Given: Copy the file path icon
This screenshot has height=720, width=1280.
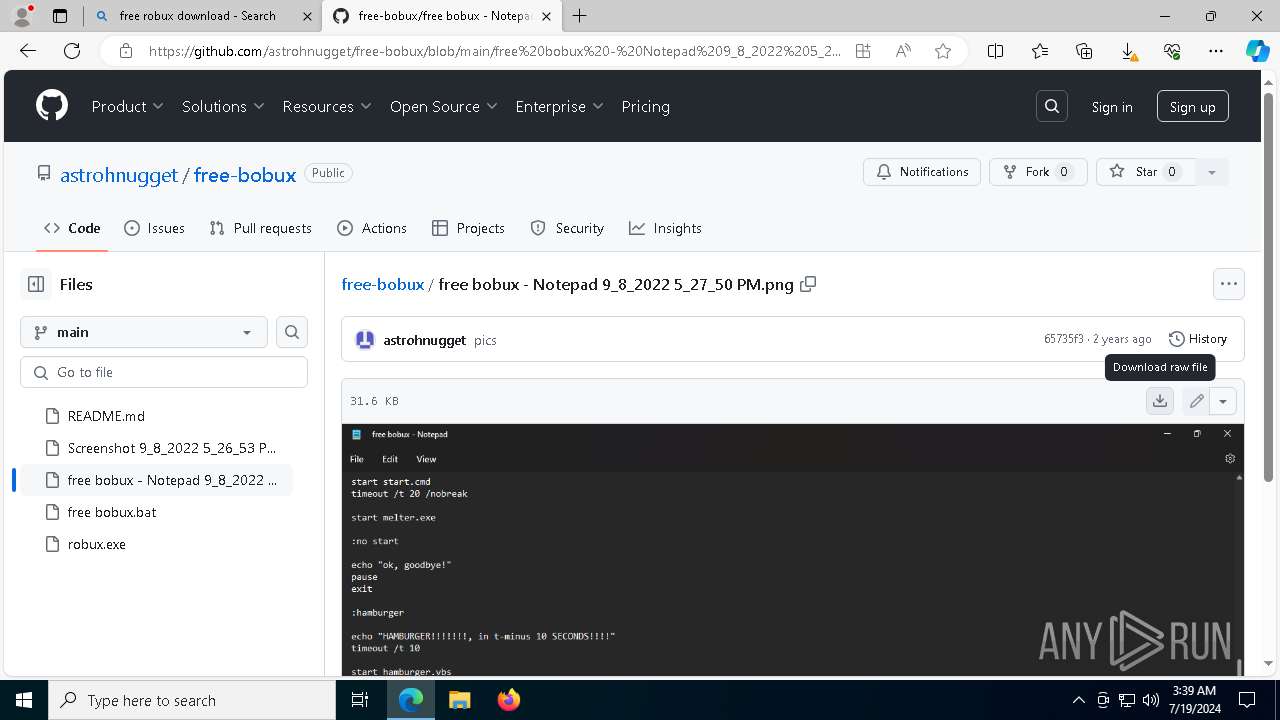Looking at the screenshot, I should point(808,284).
